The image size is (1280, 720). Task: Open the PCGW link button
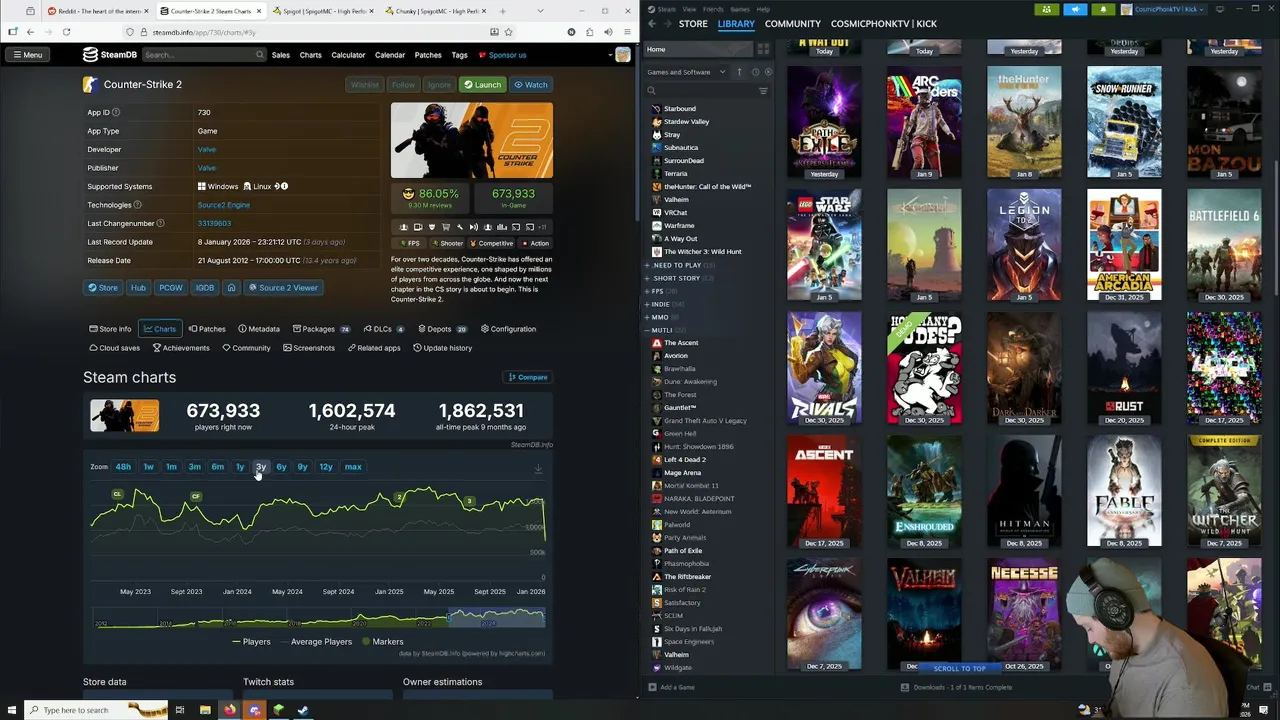pos(171,288)
